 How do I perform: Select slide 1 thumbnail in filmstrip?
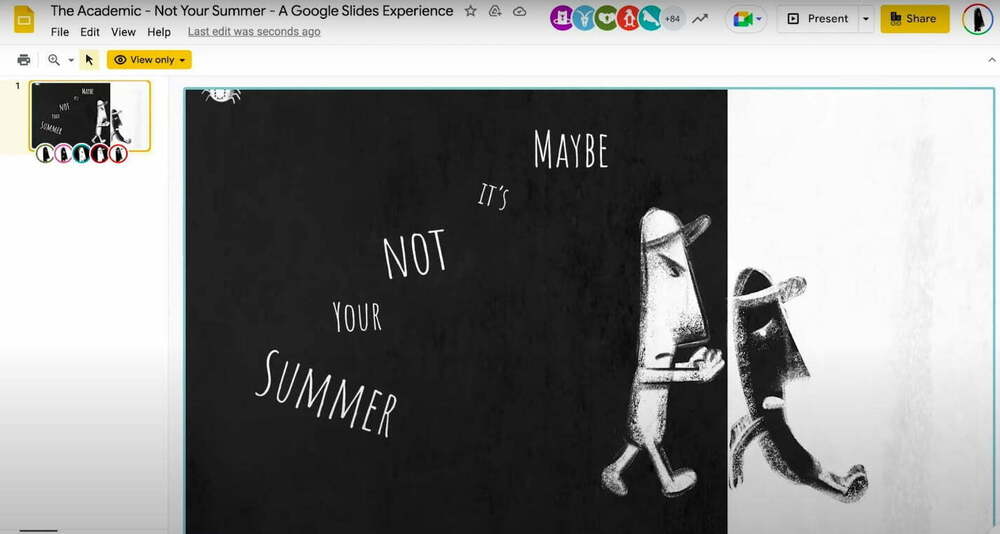pyautogui.click(x=90, y=115)
